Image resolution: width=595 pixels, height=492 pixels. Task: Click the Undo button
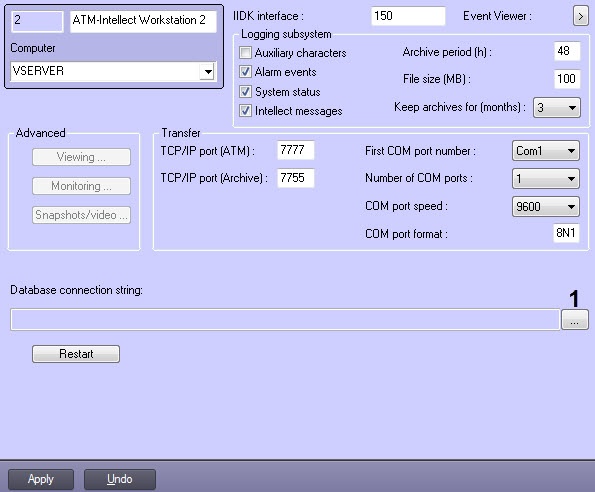(120, 479)
